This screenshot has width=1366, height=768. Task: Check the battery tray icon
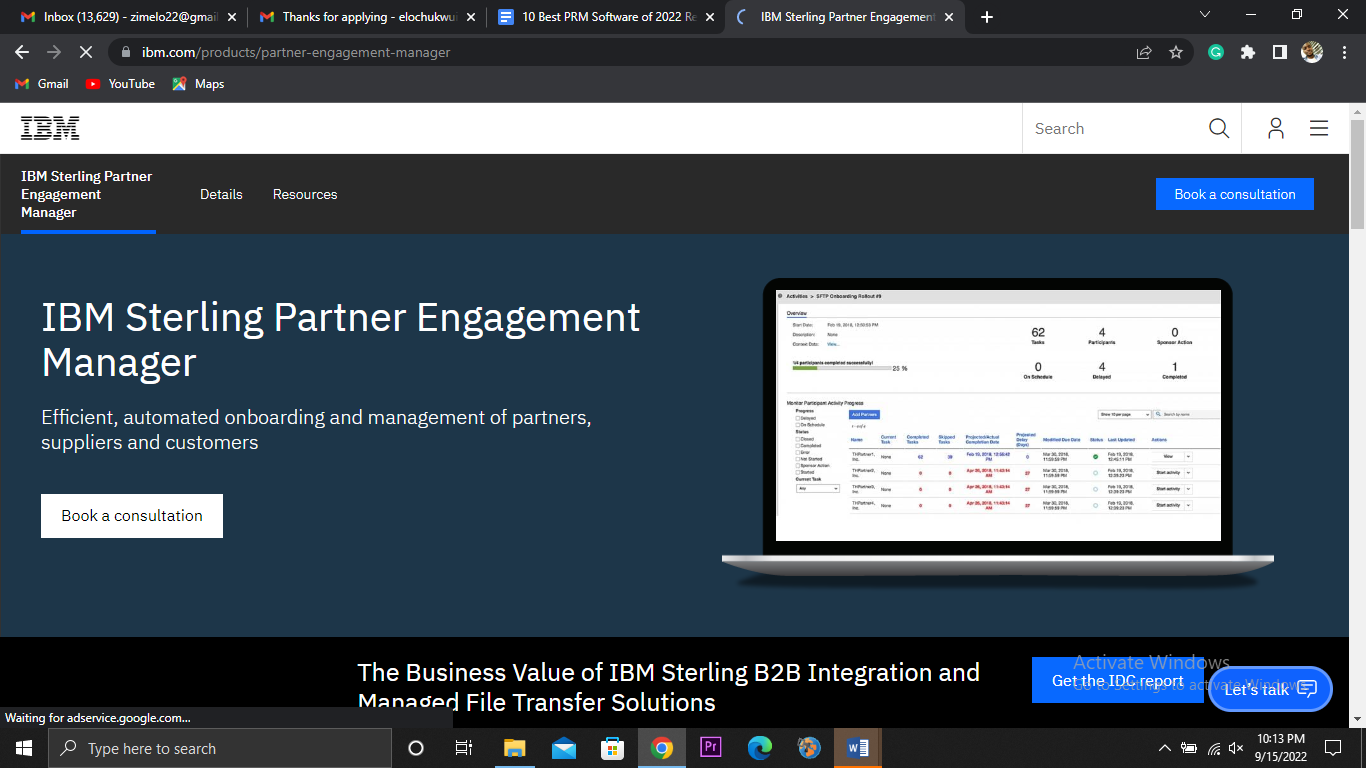1189,748
